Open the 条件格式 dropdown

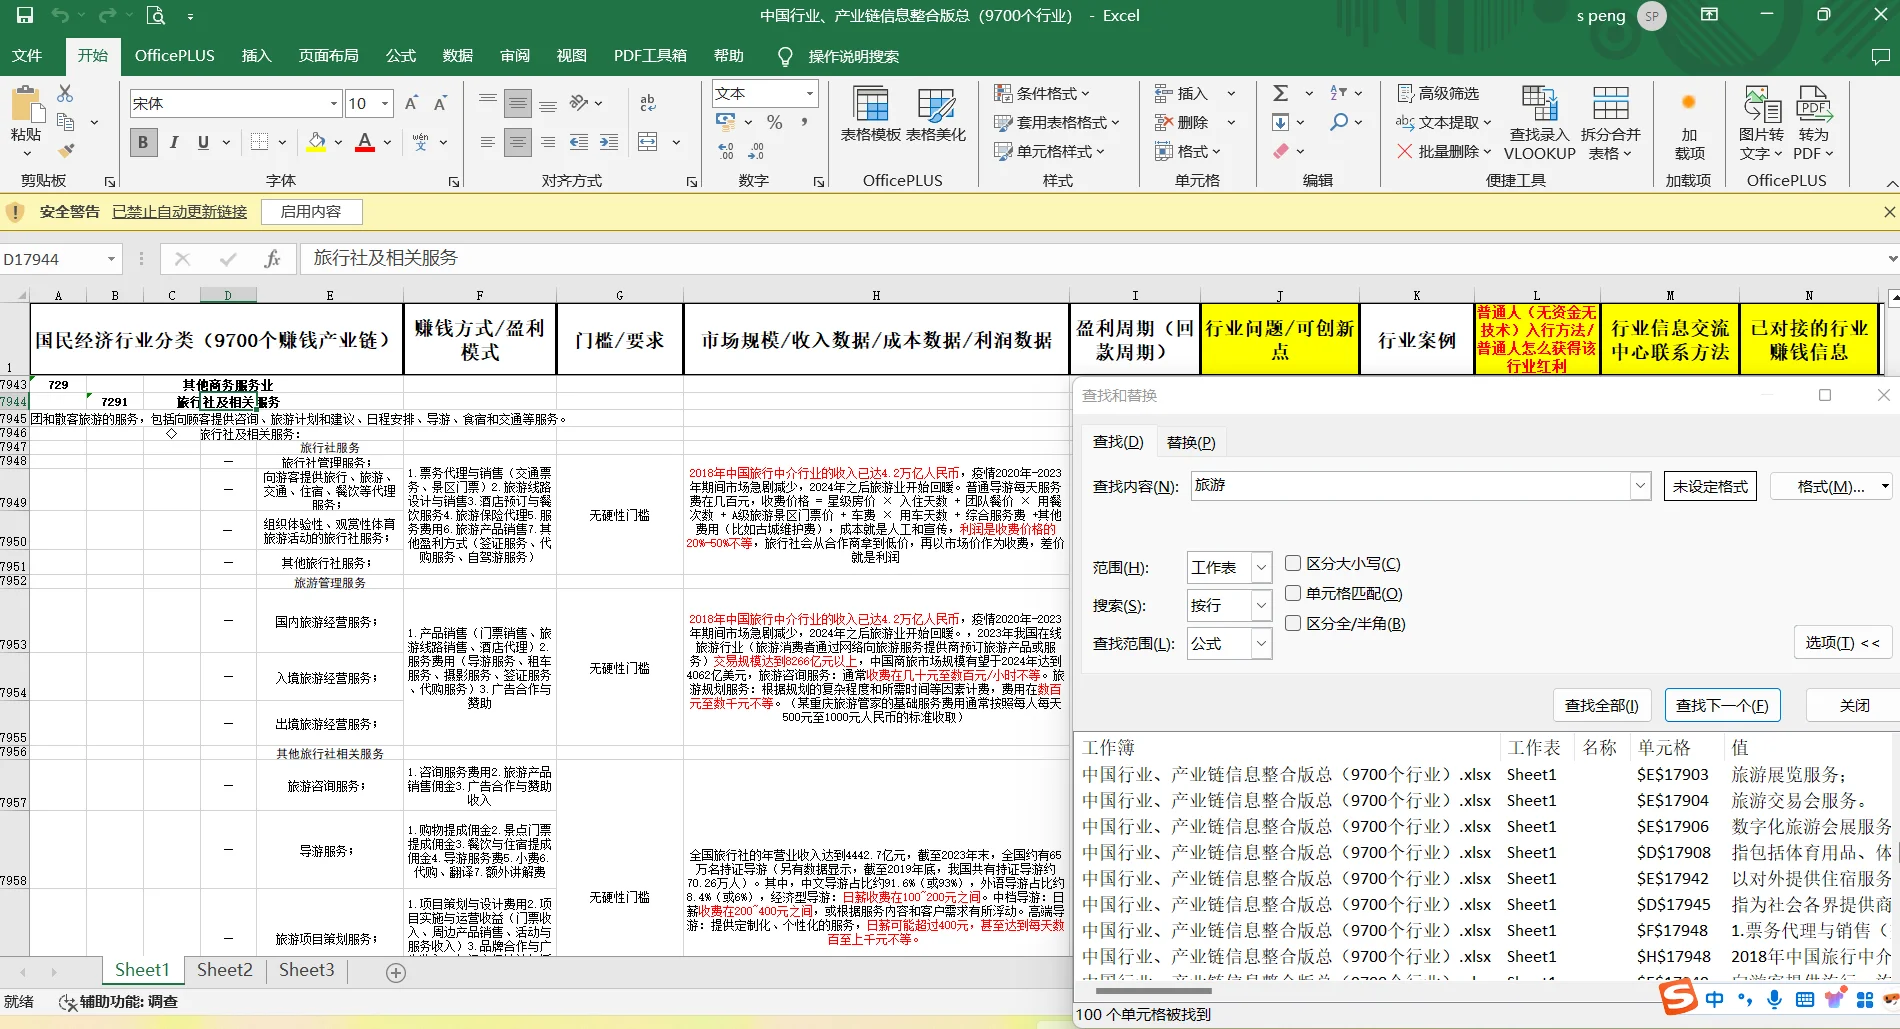point(1042,93)
